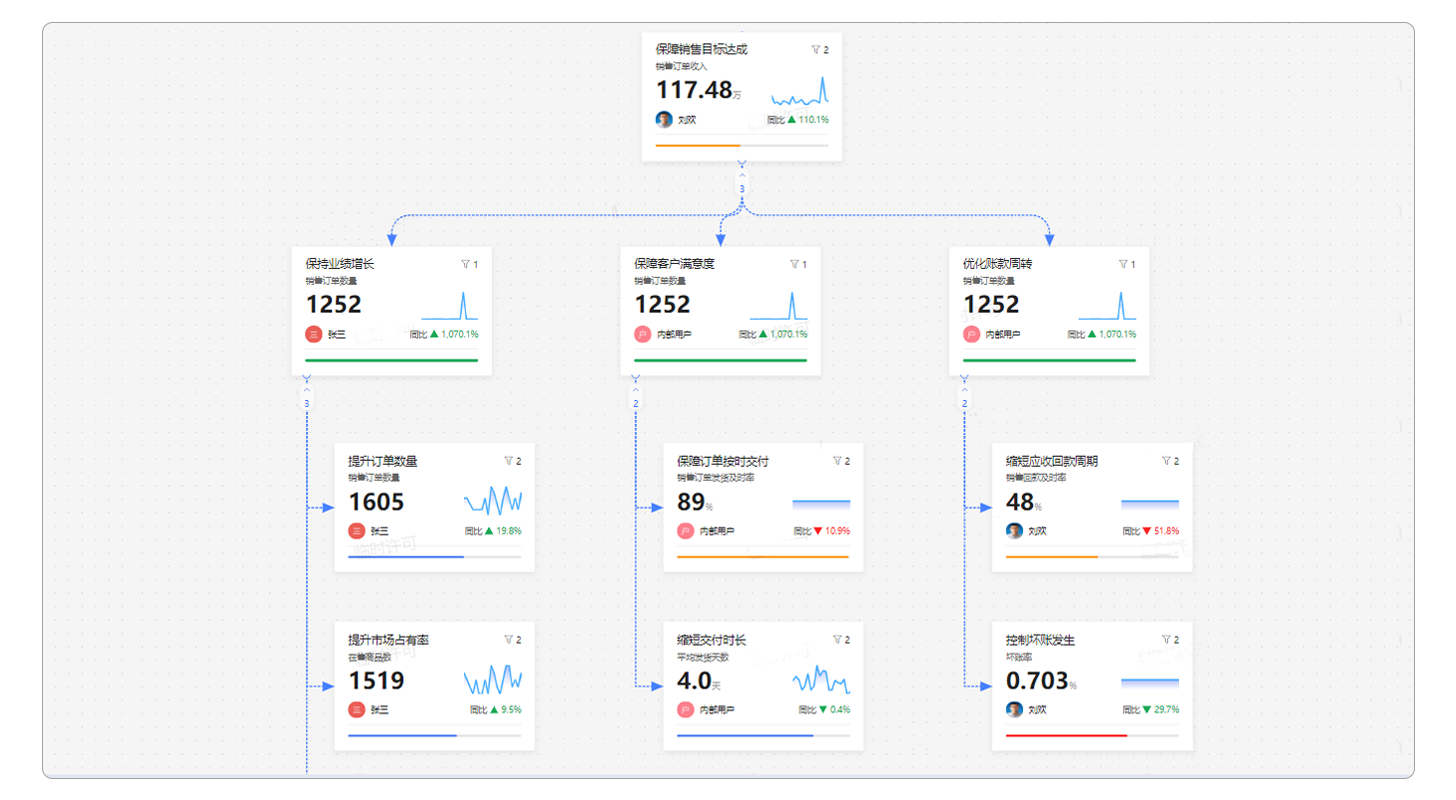
Task: Click 张三 avatar on 提升市场占有率 card
Action: pyautogui.click(x=356, y=709)
